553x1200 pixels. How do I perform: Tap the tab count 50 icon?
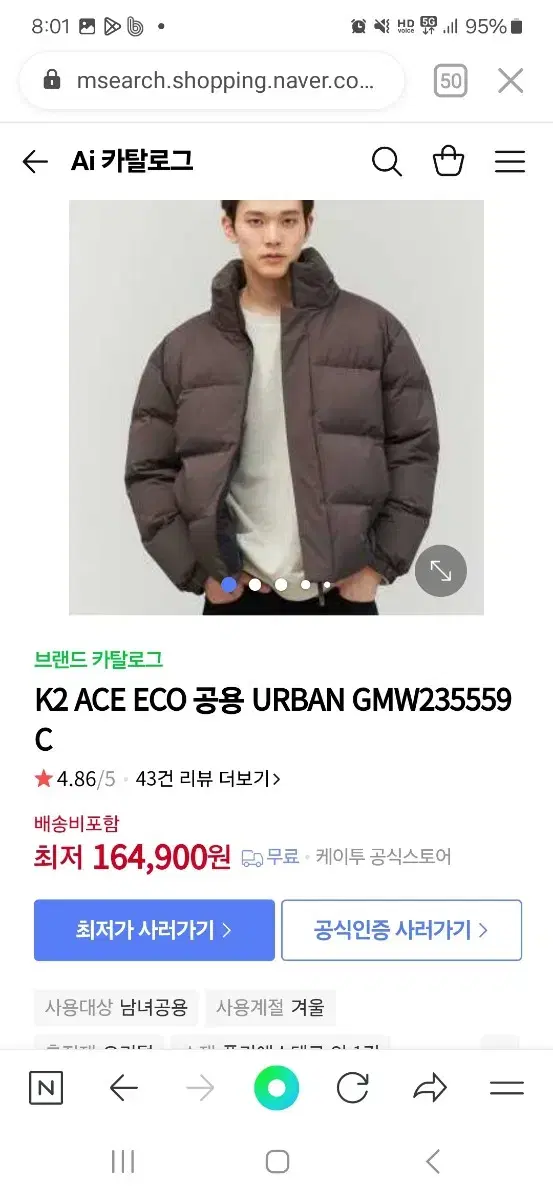tap(451, 81)
